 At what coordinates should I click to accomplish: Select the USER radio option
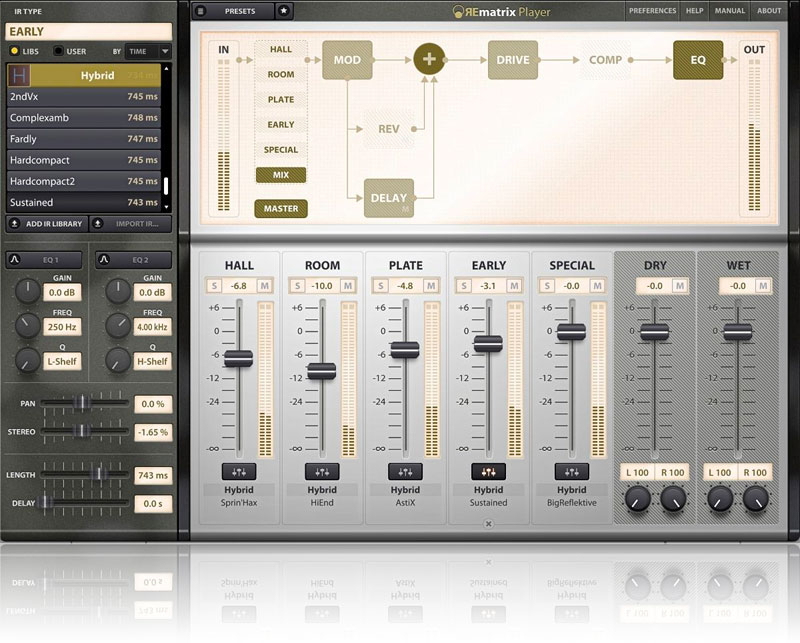point(58,51)
